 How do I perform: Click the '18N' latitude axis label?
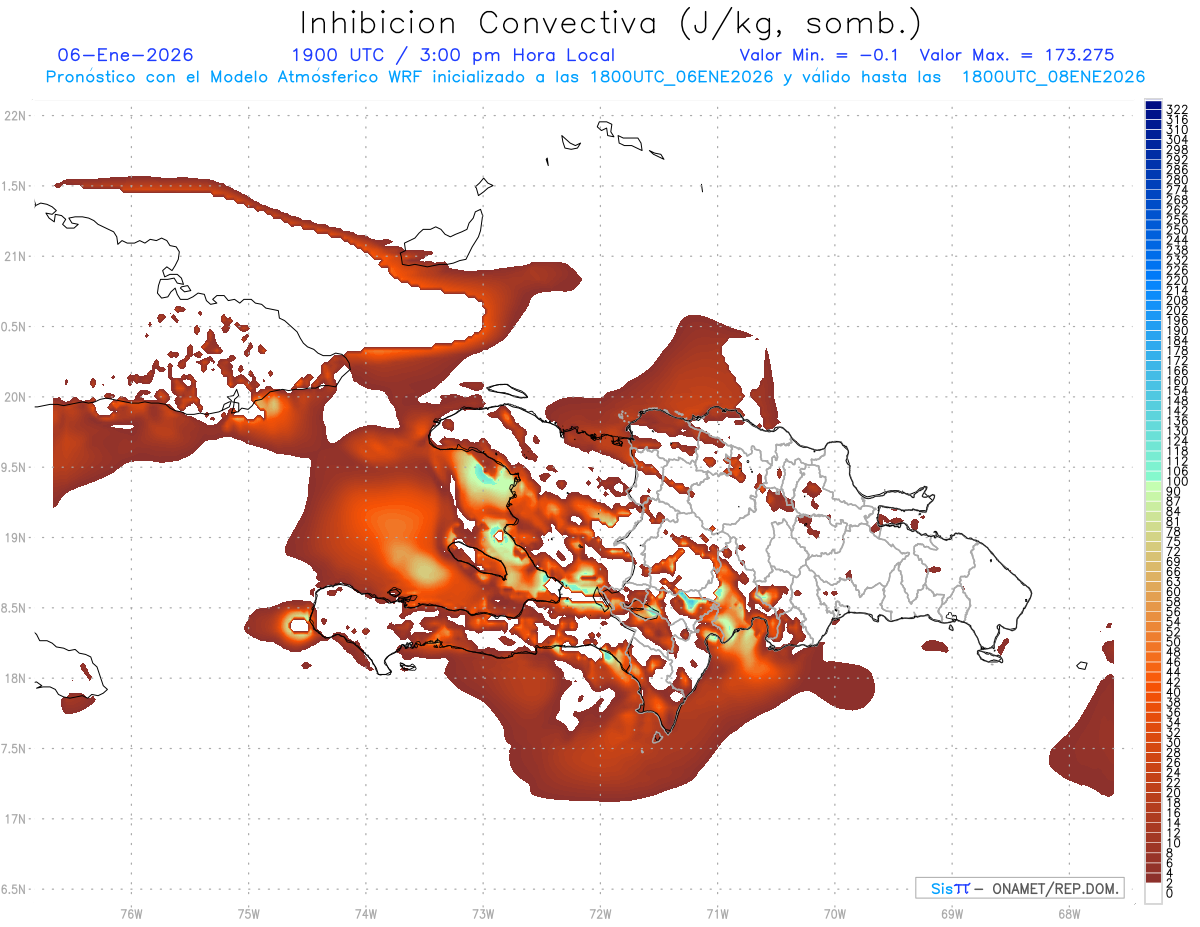15,678
